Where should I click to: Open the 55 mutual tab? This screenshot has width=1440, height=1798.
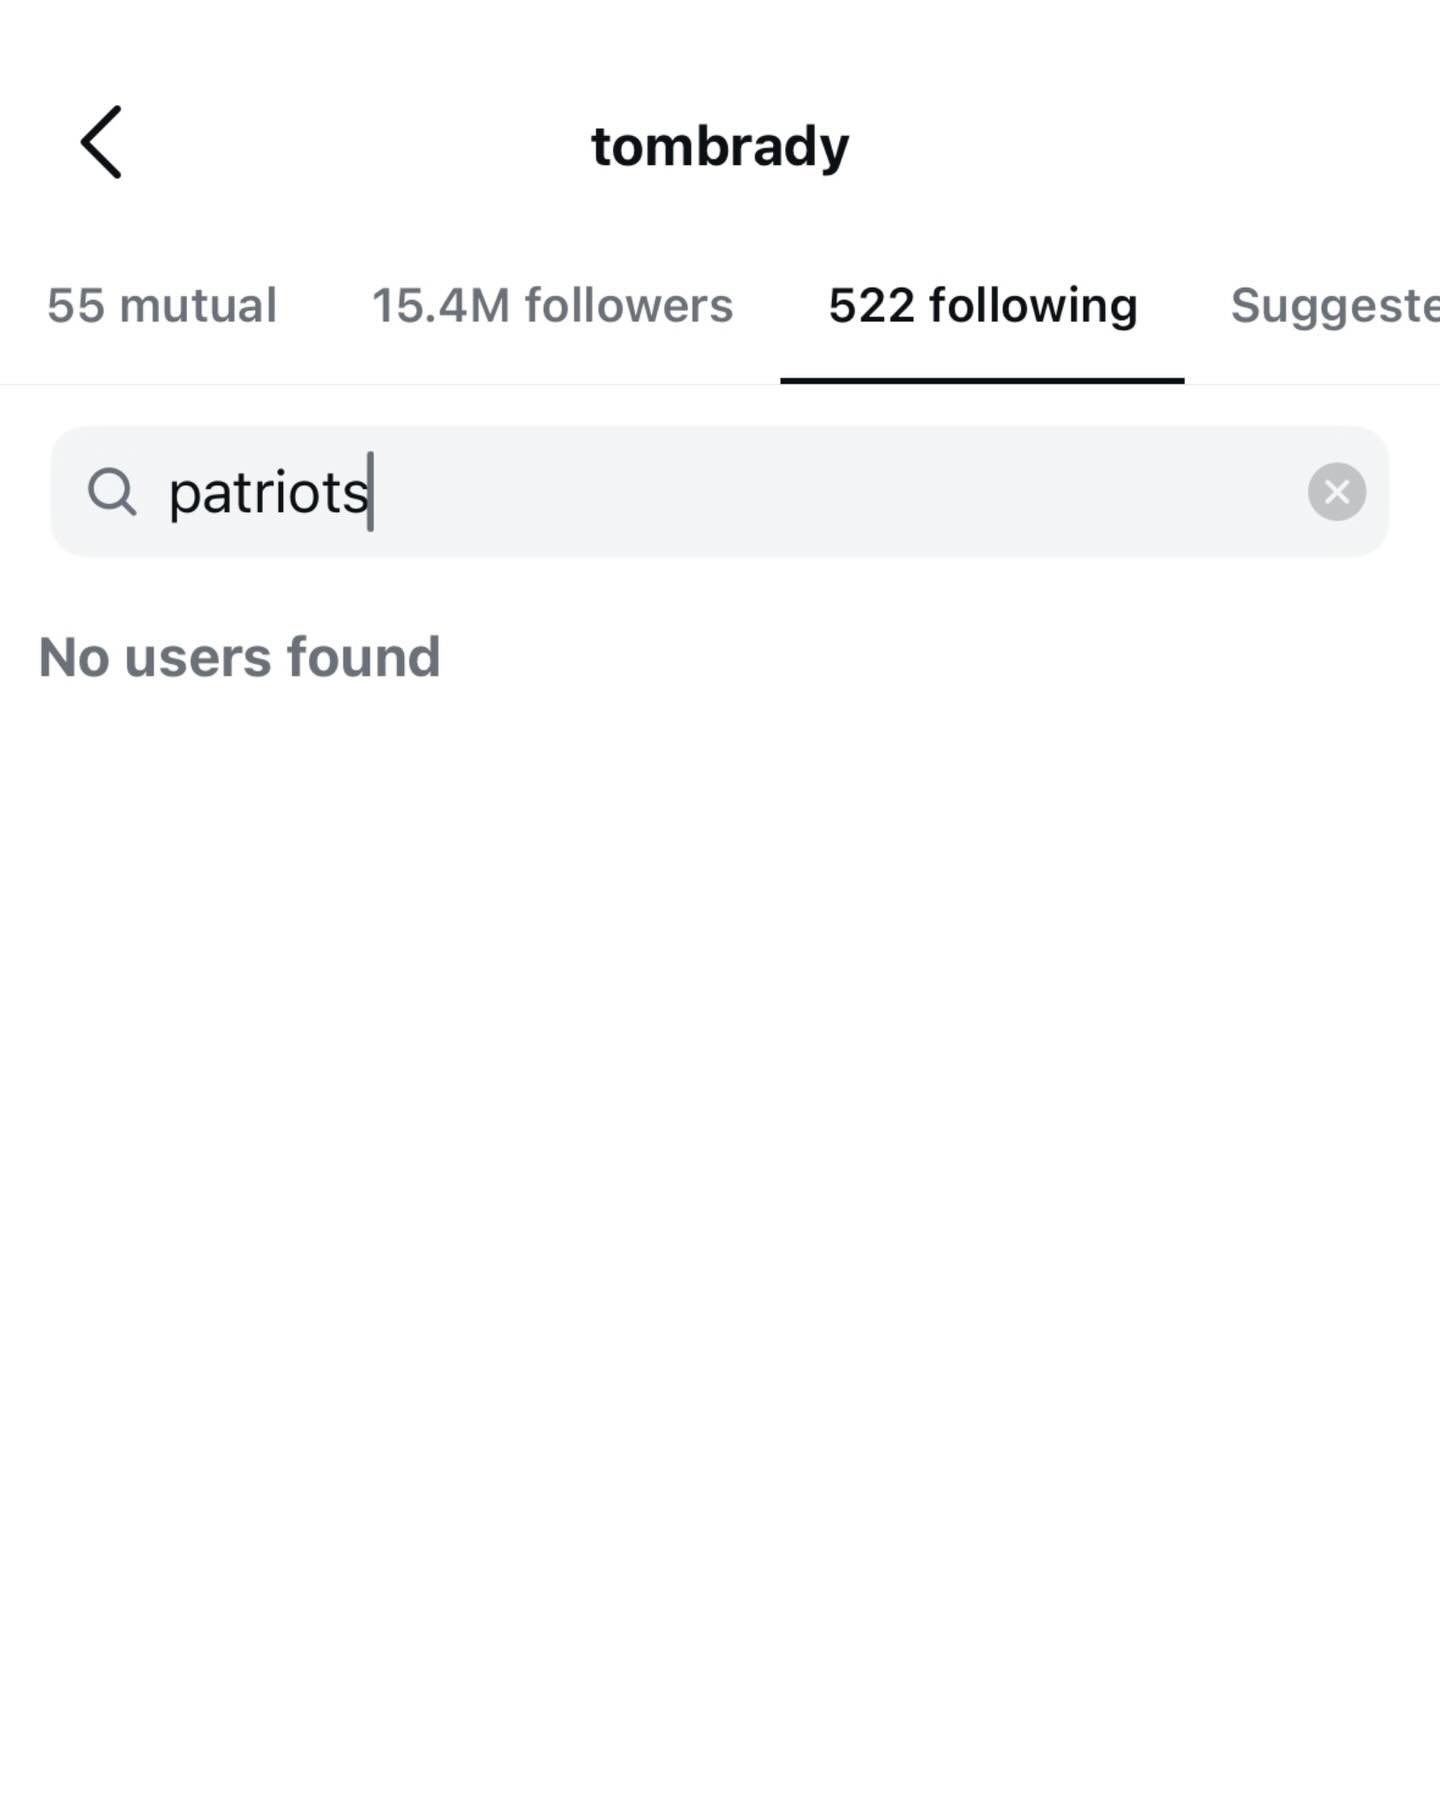[161, 306]
